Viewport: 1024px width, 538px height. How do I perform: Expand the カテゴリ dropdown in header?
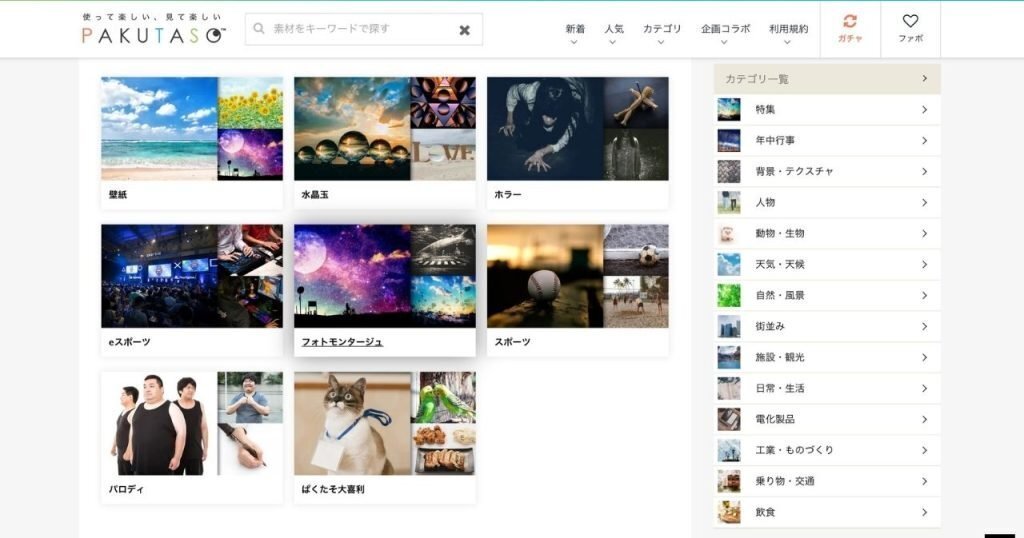[x=662, y=34]
